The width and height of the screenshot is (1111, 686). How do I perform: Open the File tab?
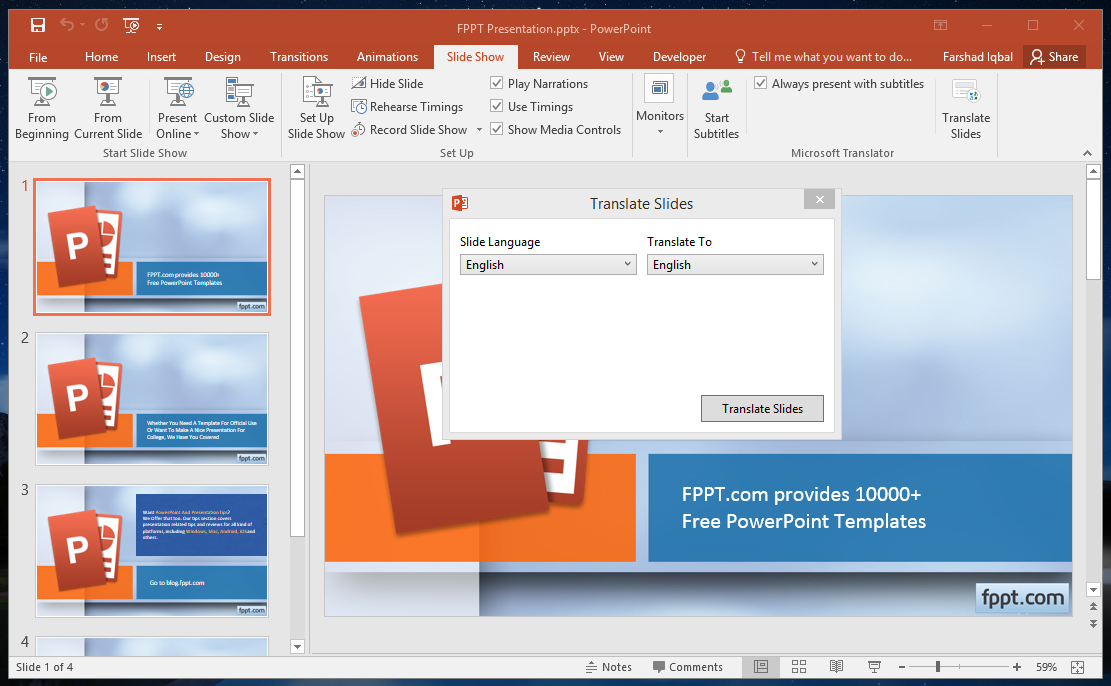click(x=38, y=57)
